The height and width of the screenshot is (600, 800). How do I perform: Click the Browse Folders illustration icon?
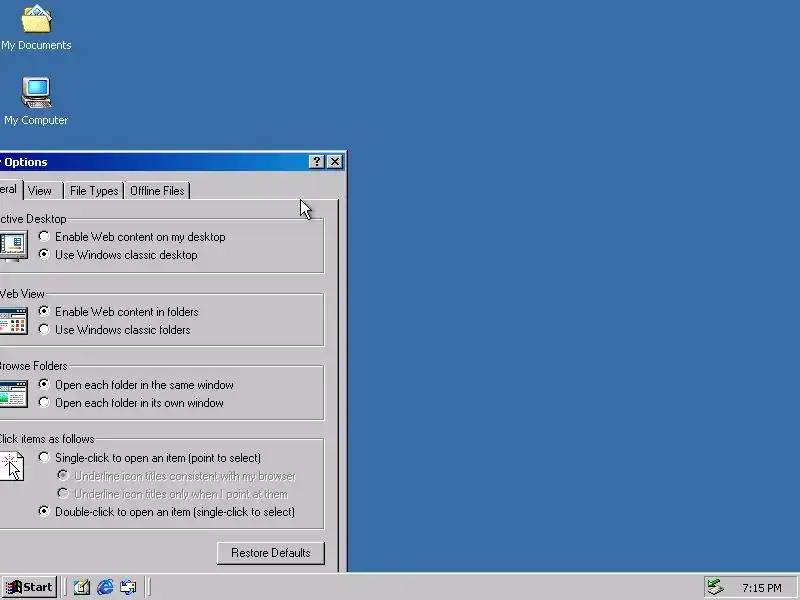[13, 393]
